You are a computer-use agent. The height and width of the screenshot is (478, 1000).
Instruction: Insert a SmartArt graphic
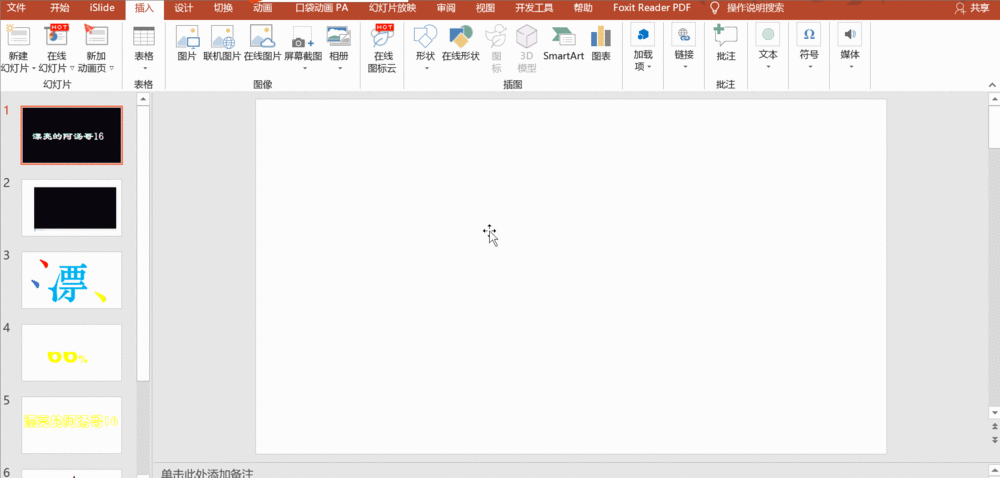pyautogui.click(x=563, y=36)
